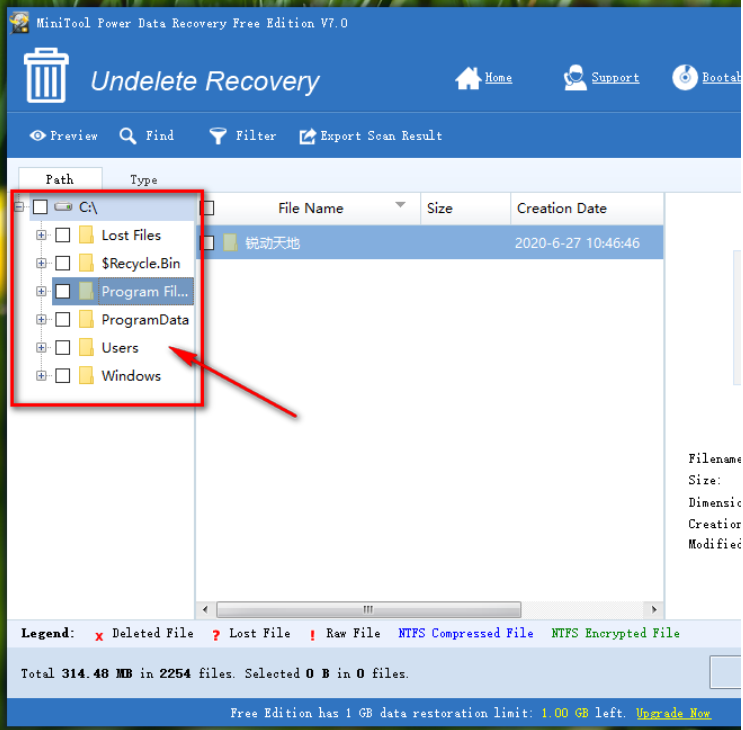
Task: Click the C:\ drive icon
Action: click(x=63, y=207)
